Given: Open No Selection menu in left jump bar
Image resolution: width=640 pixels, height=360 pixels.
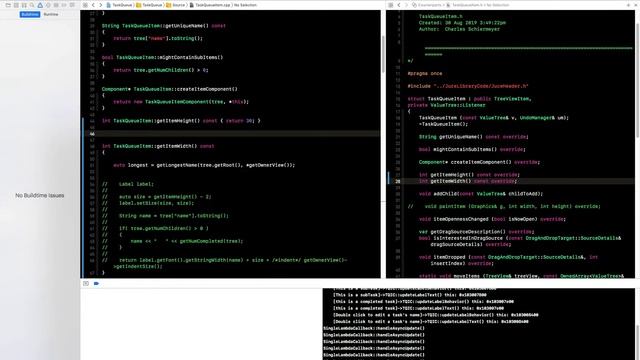Looking at the screenshot, I should (x=245, y=5).
